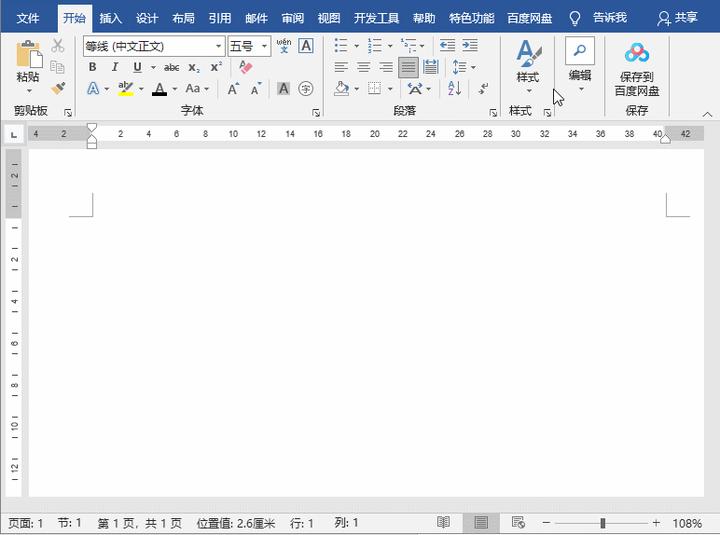Switch to the 插入 Insert tab
Screen dimensions: 720x535
pos(111,18)
